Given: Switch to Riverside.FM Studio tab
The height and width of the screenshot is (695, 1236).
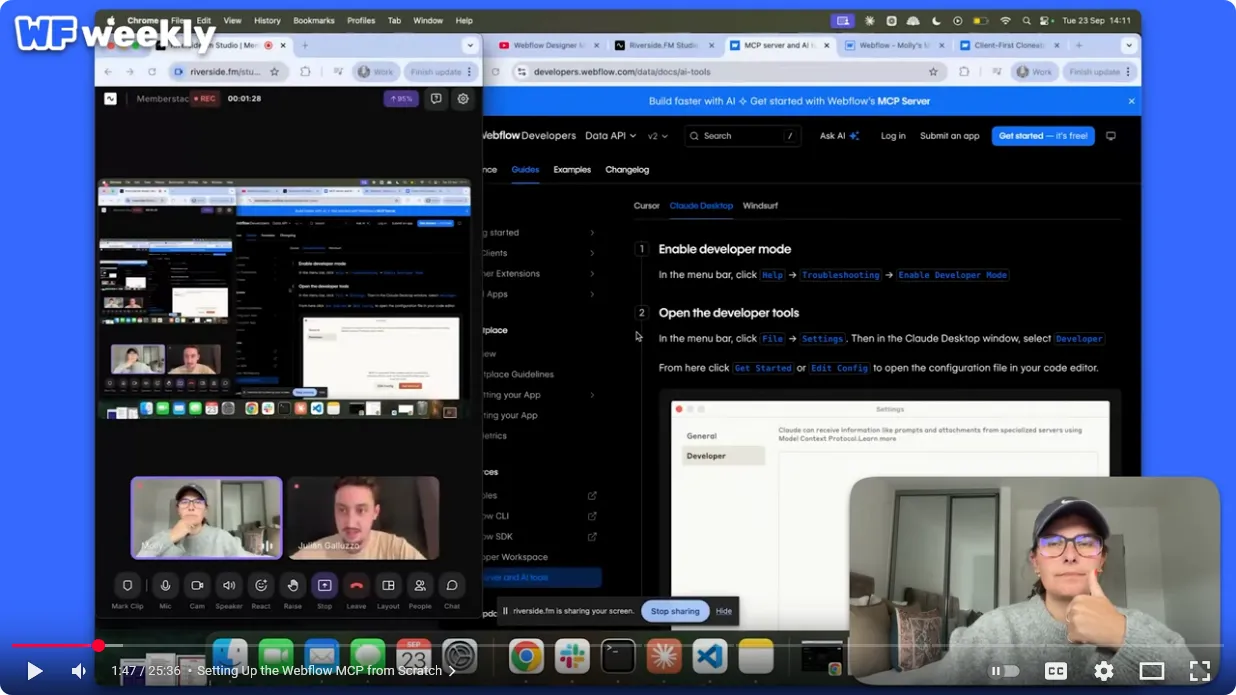Looking at the screenshot, I should pyautogui.click(x=665, y=45).
